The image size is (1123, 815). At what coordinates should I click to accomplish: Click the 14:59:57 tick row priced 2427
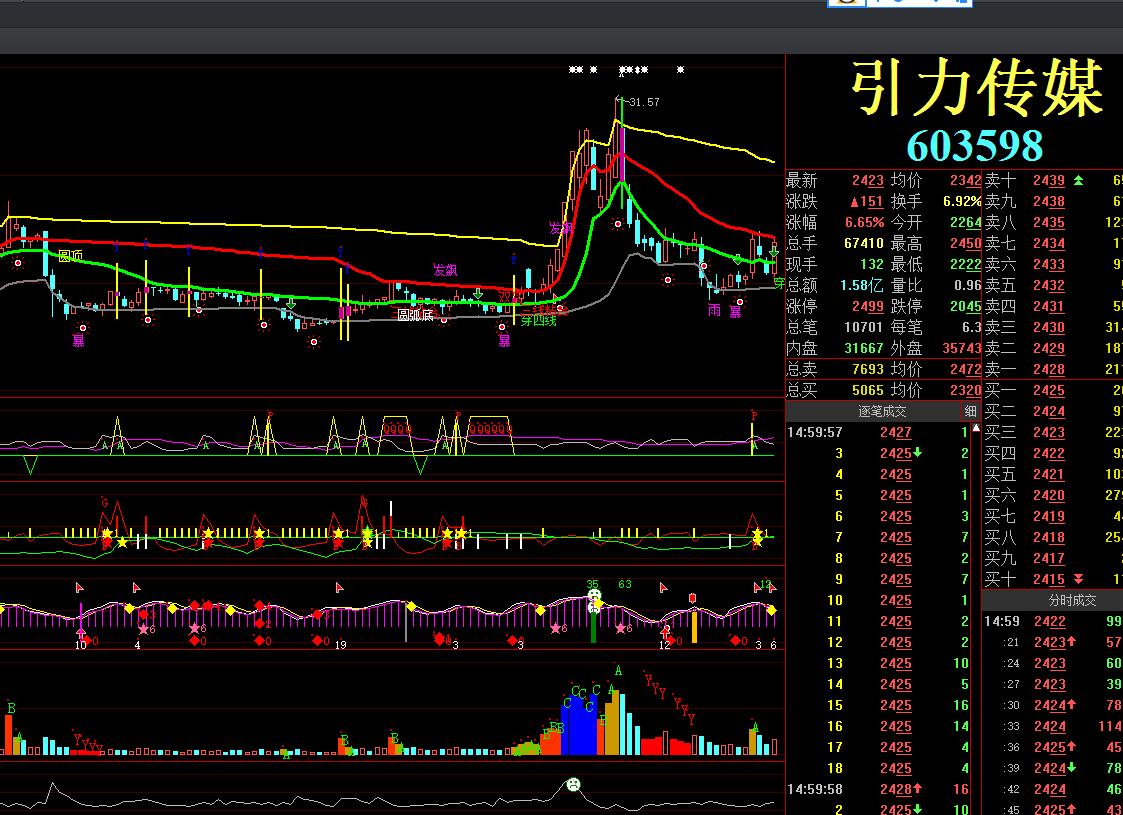pos(878,432)
